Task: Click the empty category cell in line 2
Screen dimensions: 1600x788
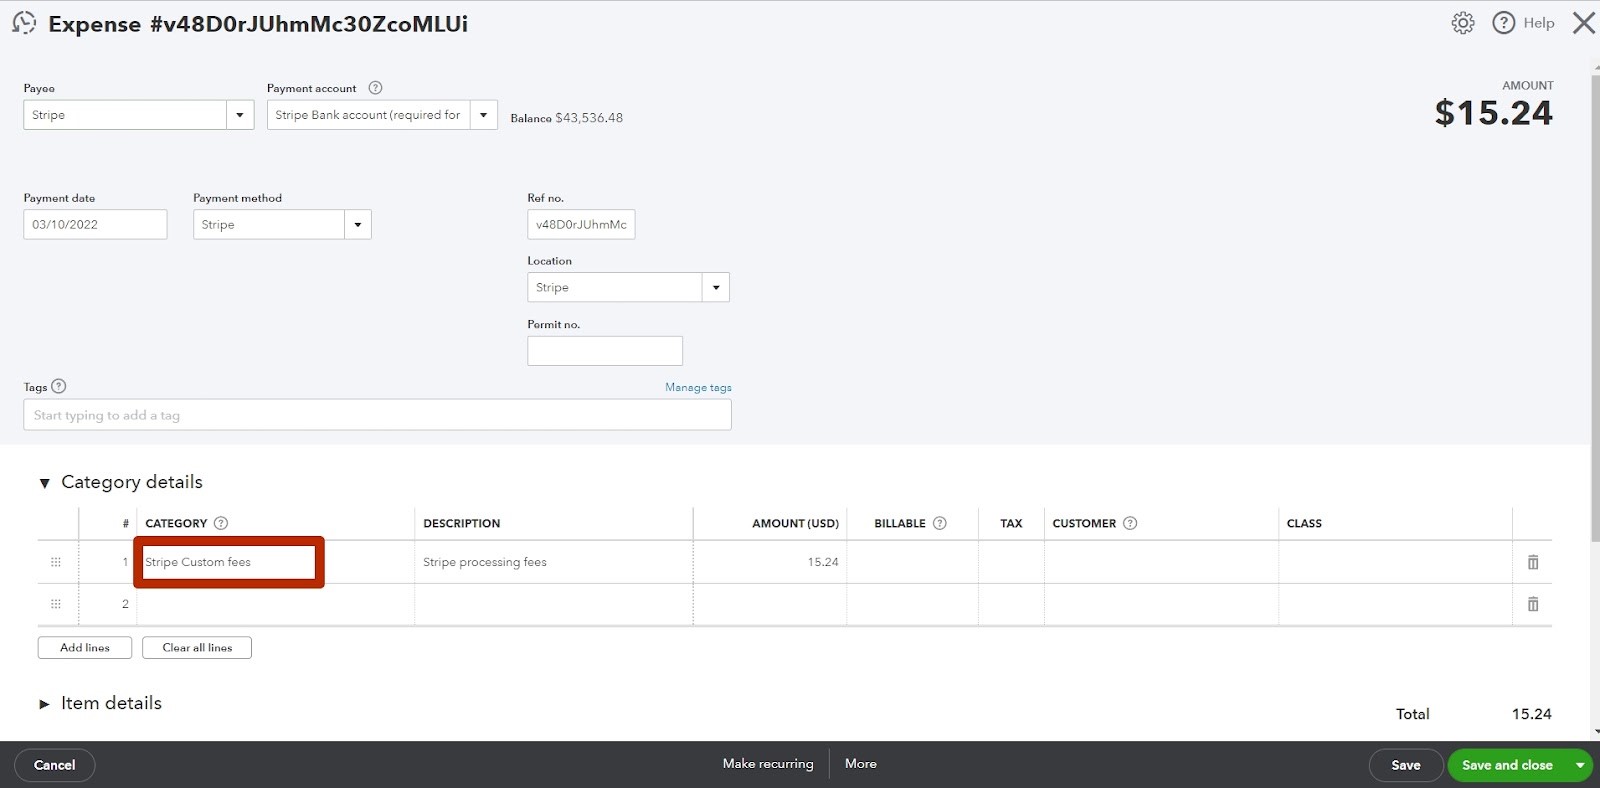Action: coord(275,604)
